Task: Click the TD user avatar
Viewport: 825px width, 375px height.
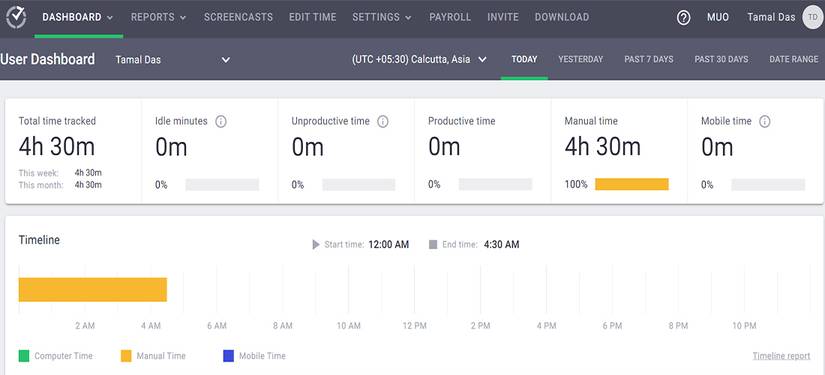Action: point(813,17)
